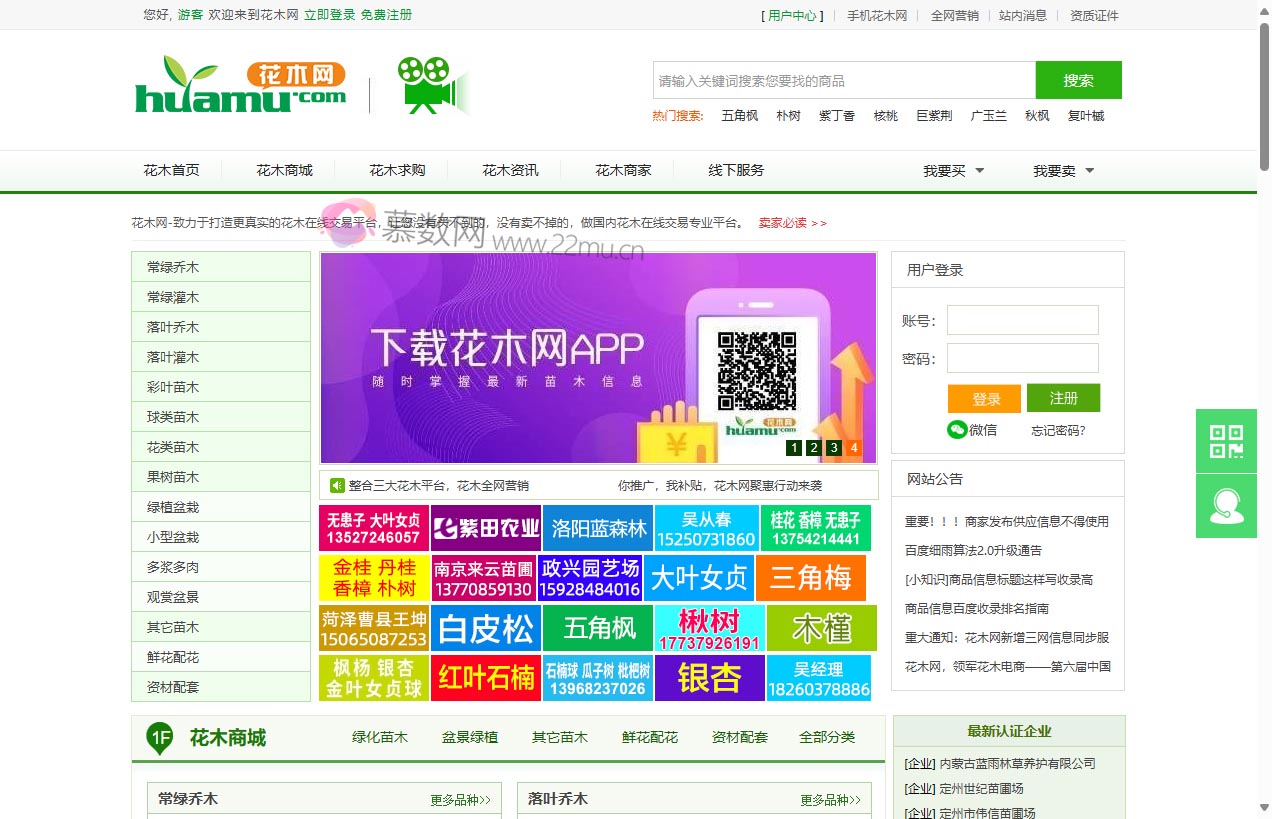The image size is (1272, 819).
Task: Switch to banner slide 1
Action: [794, 448]
